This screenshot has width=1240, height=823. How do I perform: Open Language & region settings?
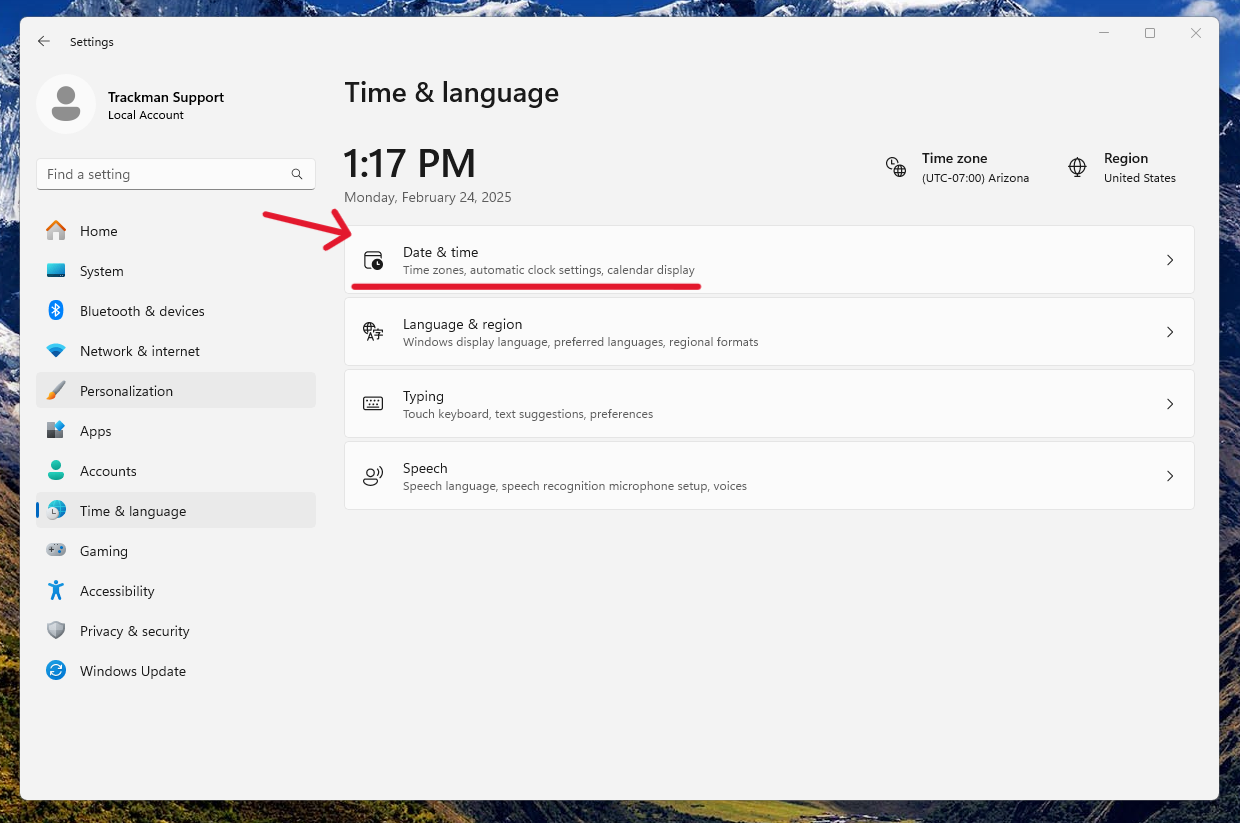769,332
